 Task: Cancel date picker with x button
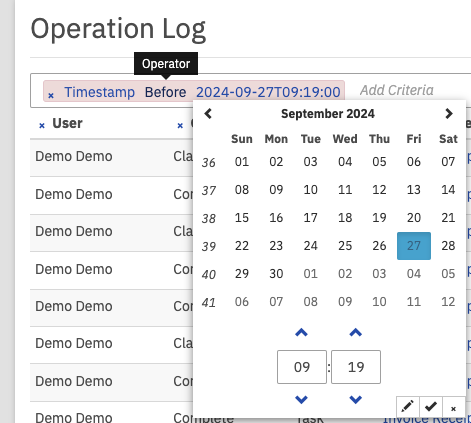tap(453, 408)
